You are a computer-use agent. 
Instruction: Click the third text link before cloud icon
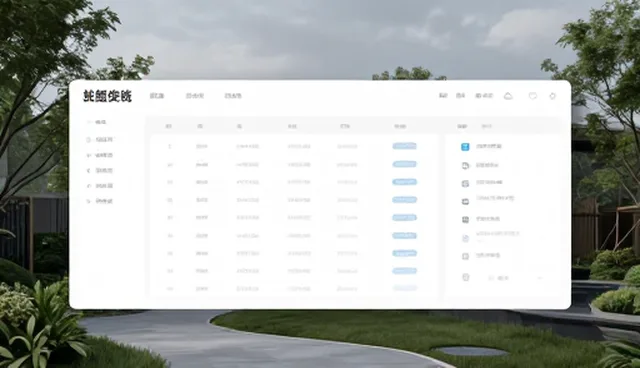[484, 96]
